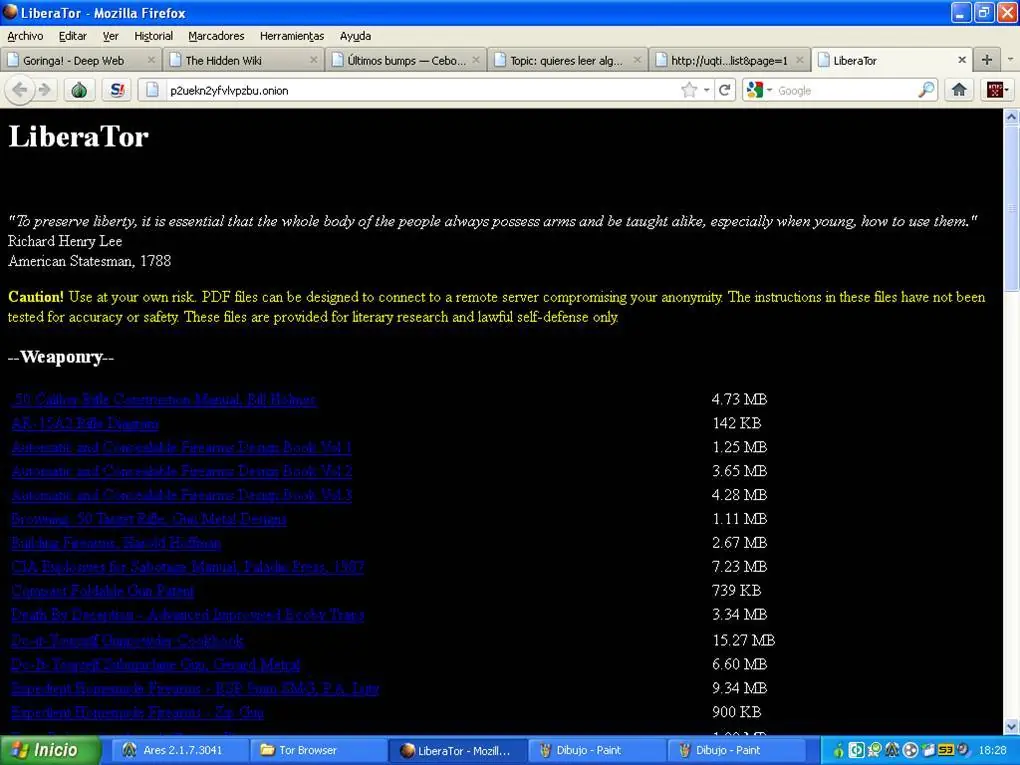Viewport: 1020px width, 765px height.
Task: Click the S3 tray icon
Action: [x=946, y=750]
